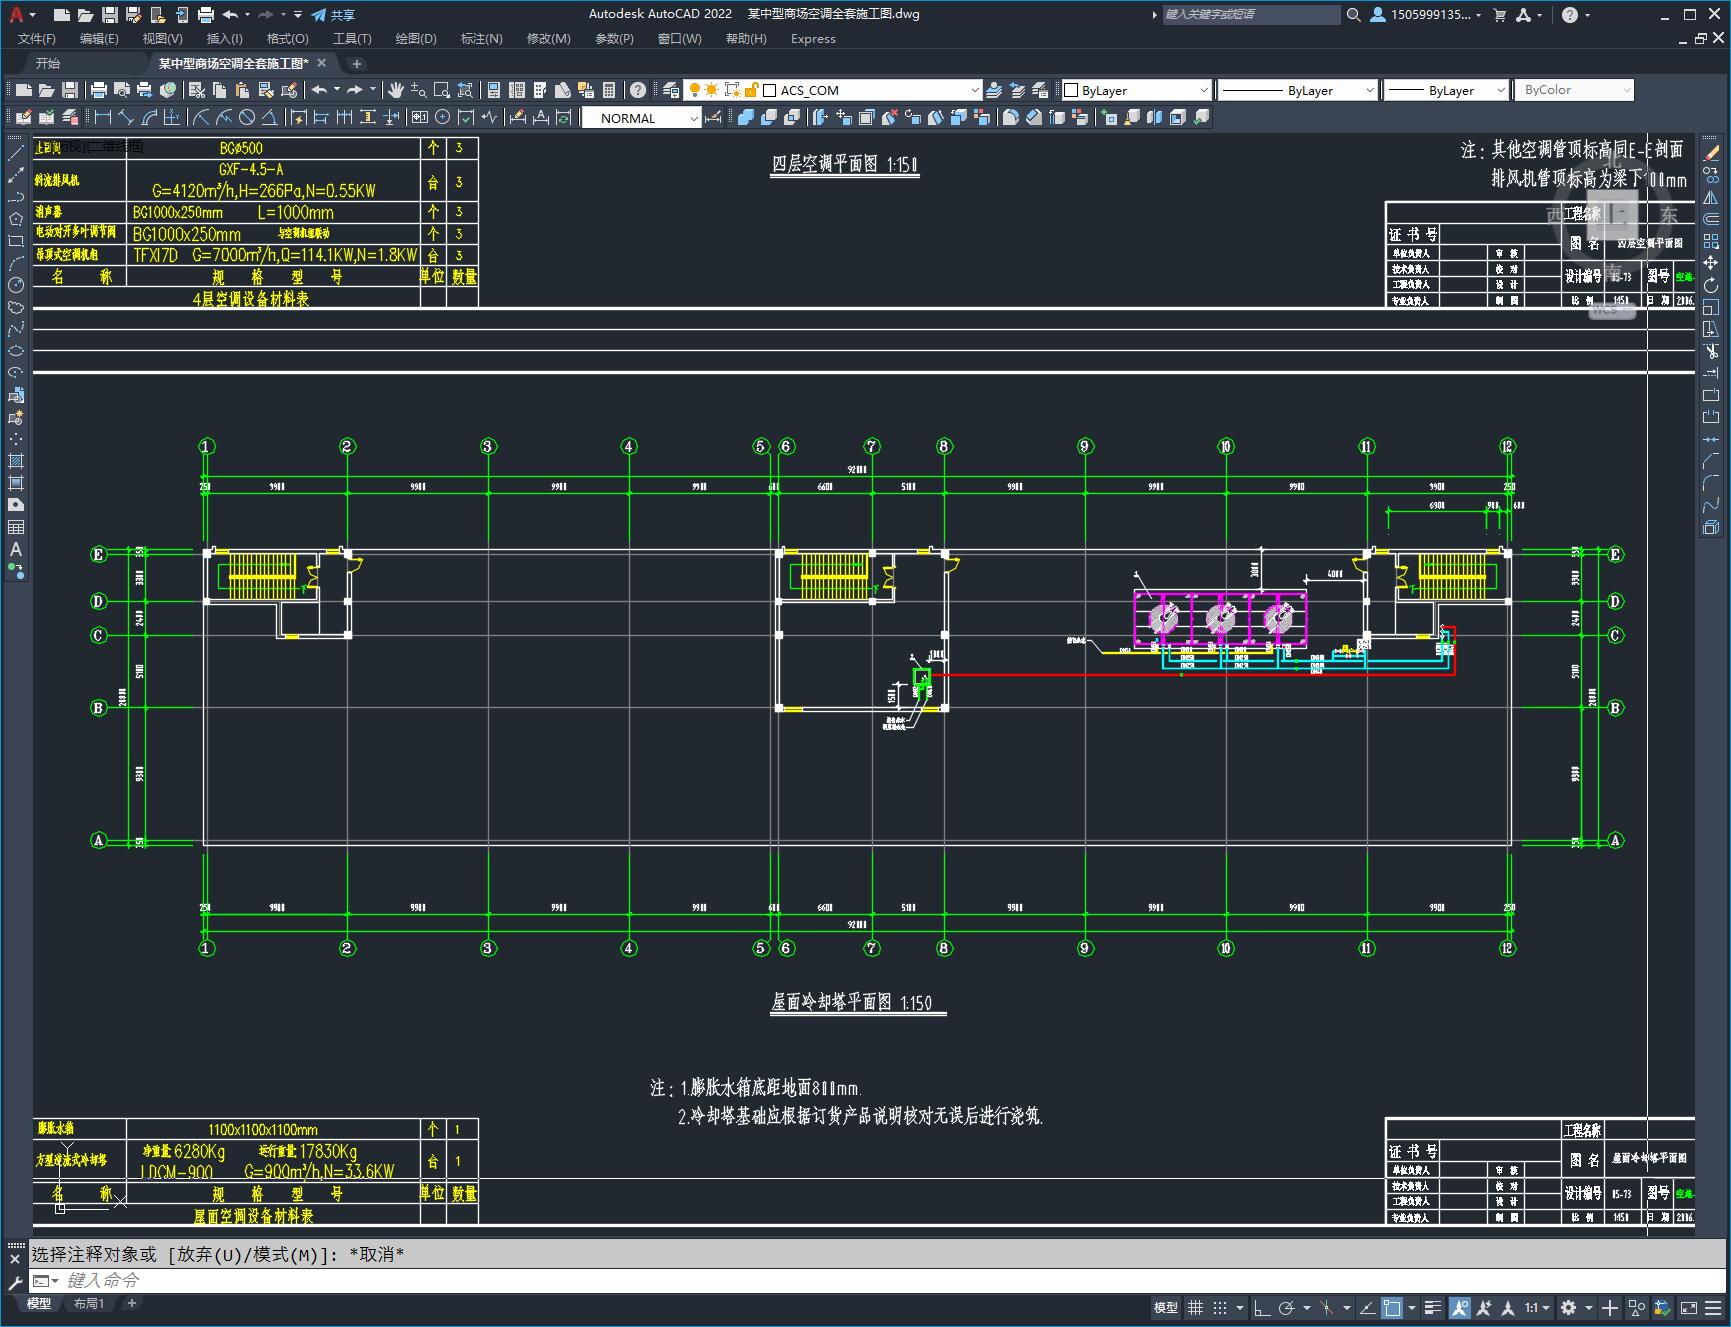This screenshot has height=1327, width=1731.
Task: Select the Circle draw tool in left toolbar
Action: coord(16,284)
